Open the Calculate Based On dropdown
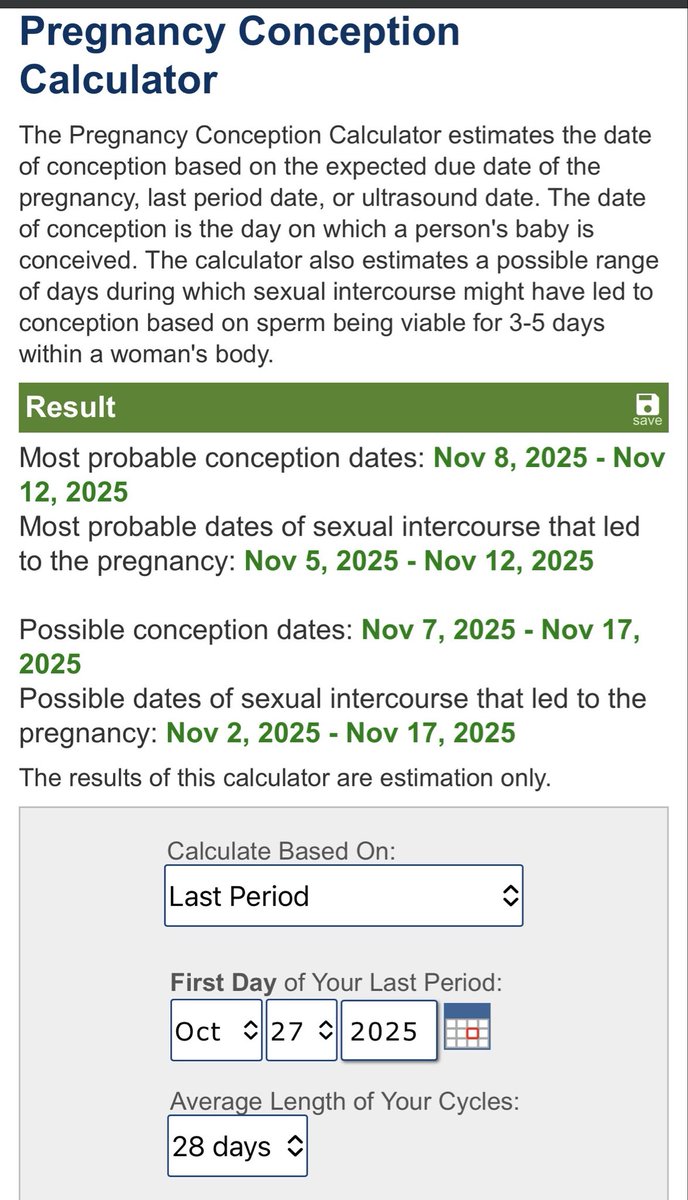Viewport: 688px width, 1200px height. click(x=344, y=895)
